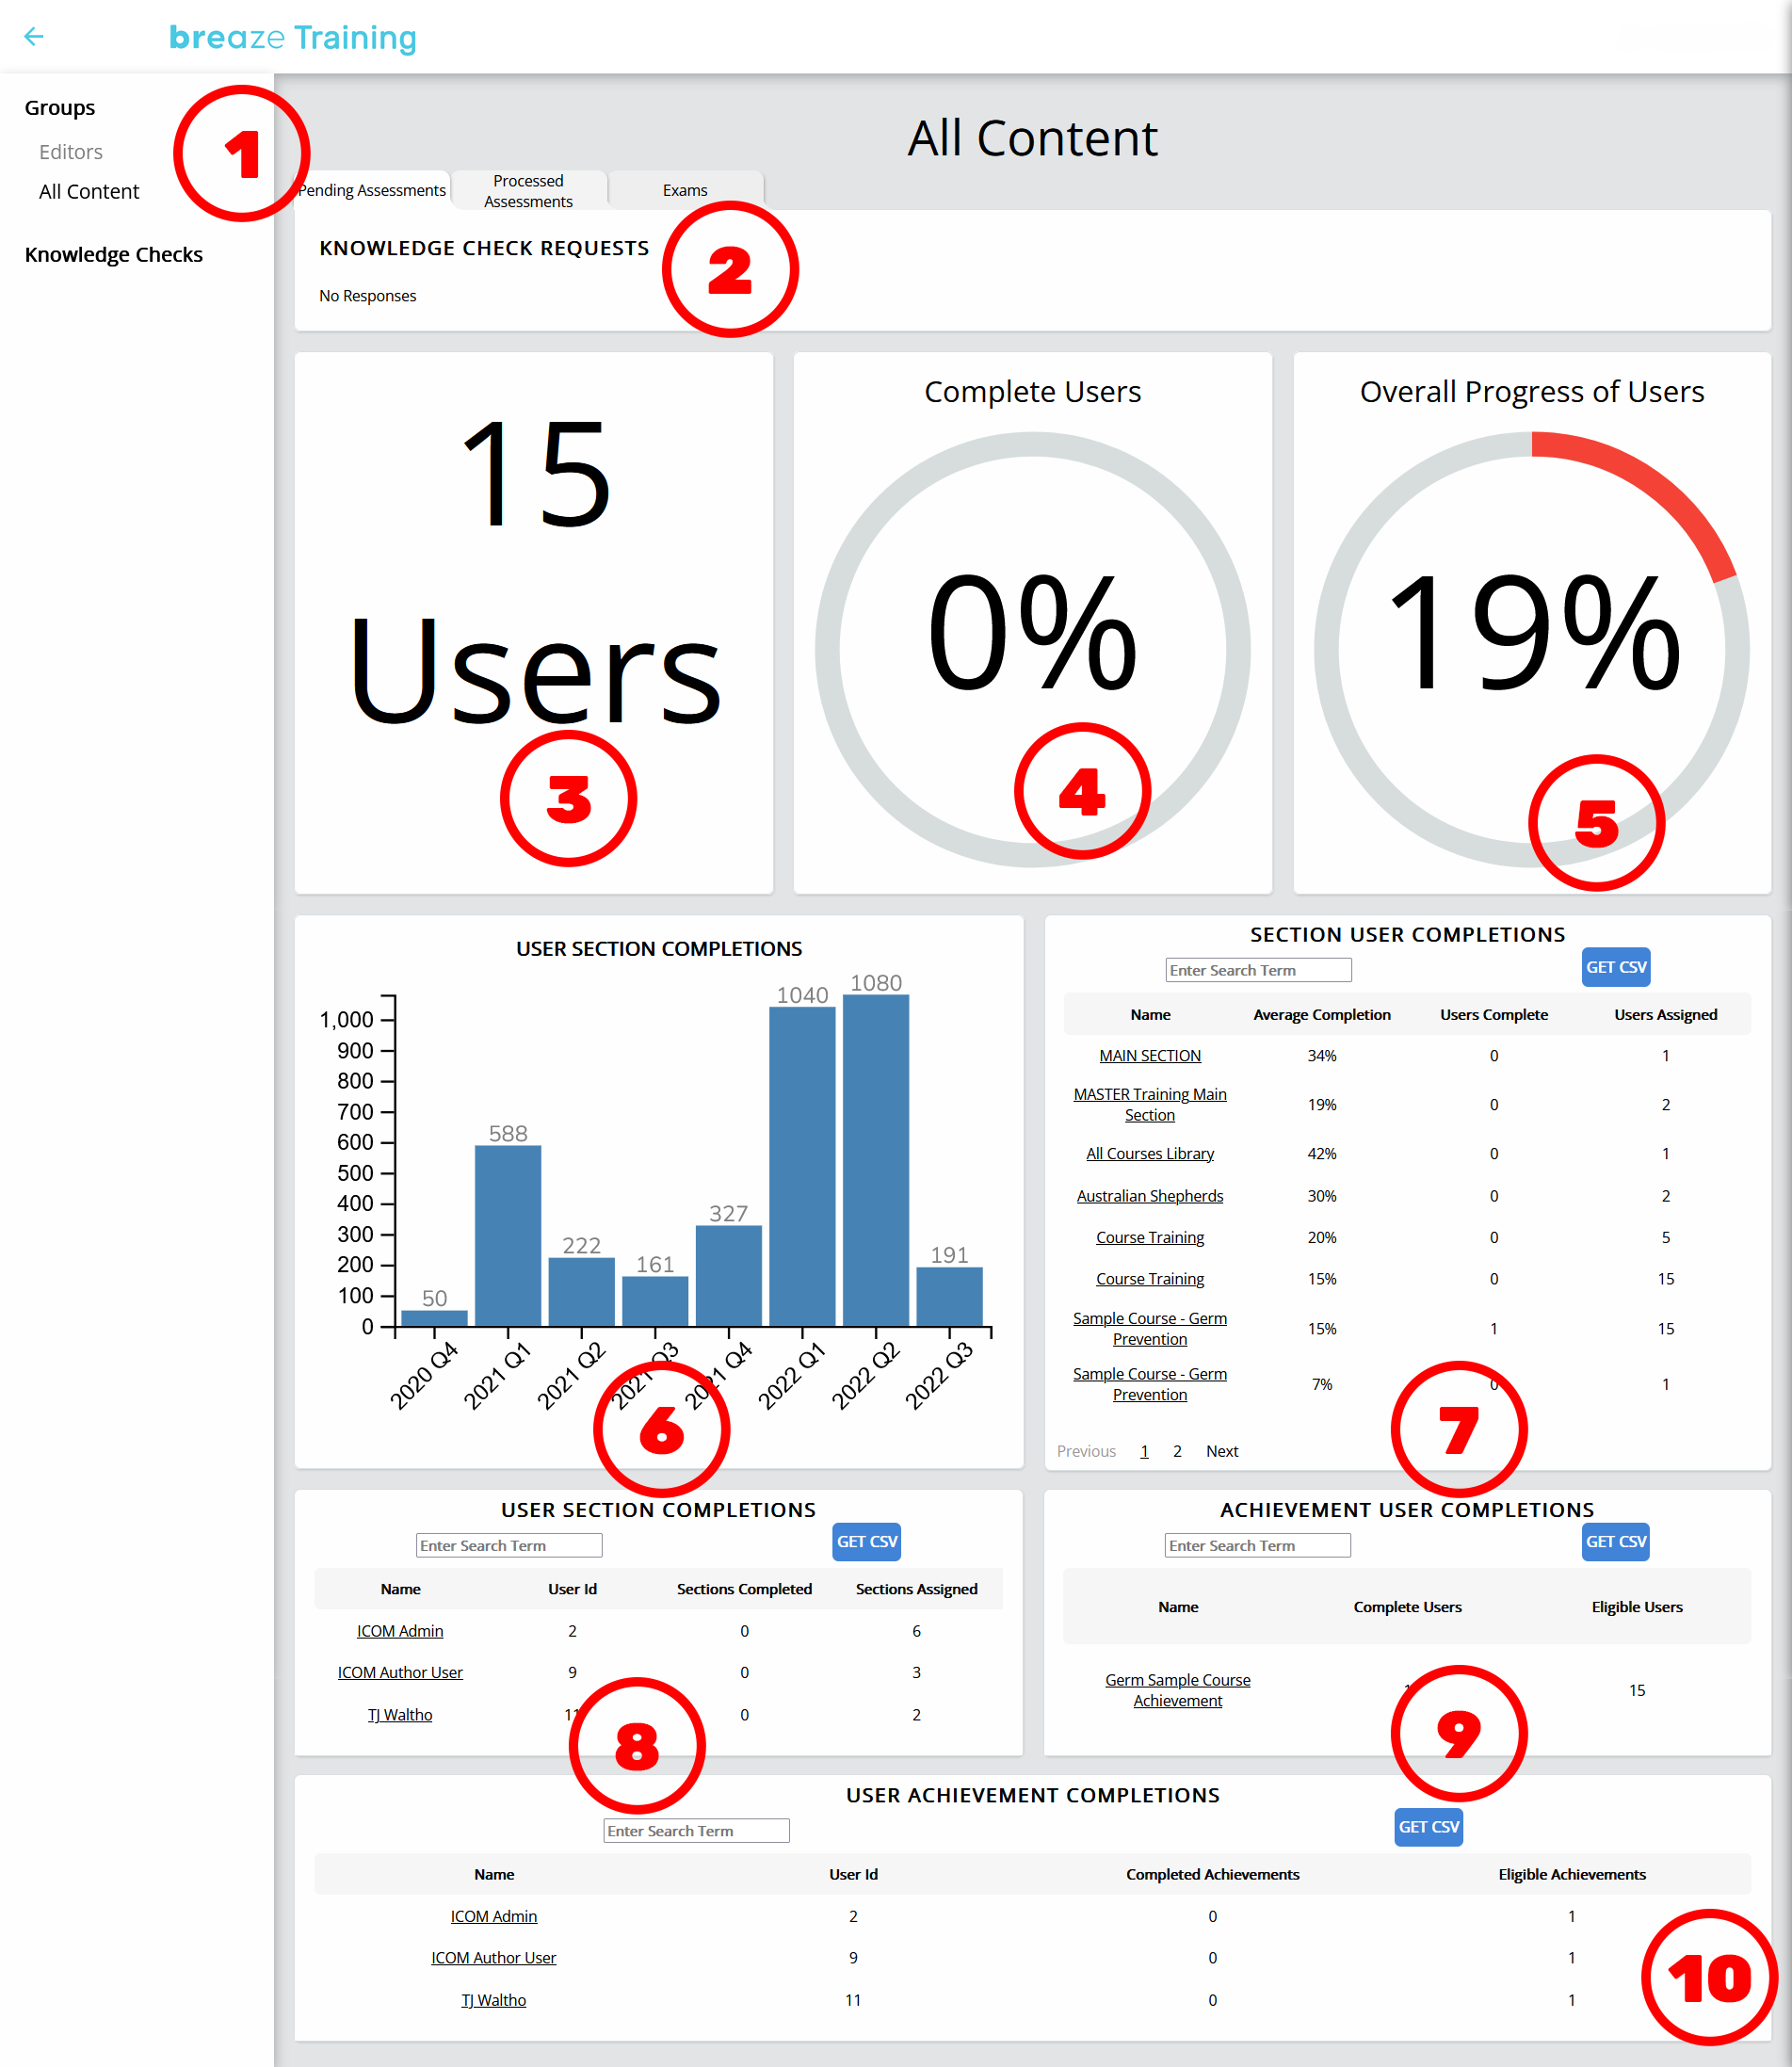This screenshot has width=1792, height=2067.
Task: Open Editors in the sidebar
Action: pos(71,152)
